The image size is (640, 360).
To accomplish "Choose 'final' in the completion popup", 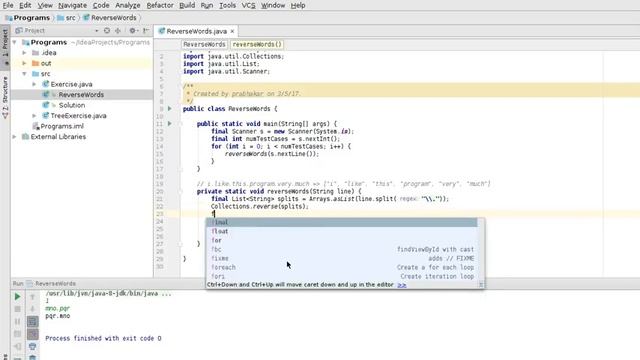I will click(x=342, y=222).
